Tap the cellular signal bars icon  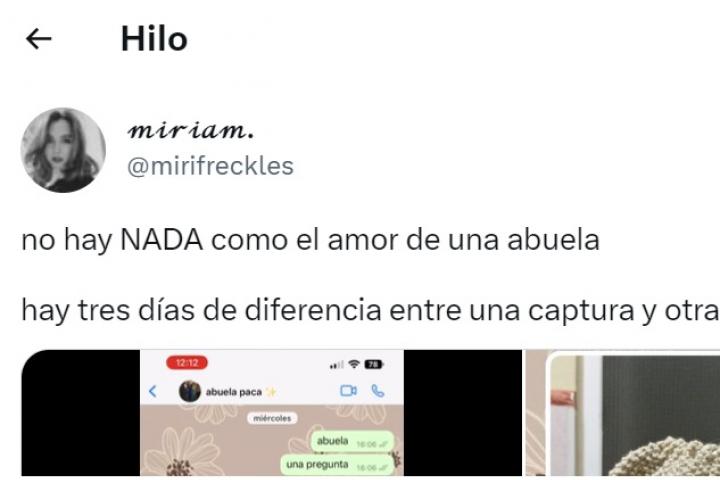tap(337, 365)
